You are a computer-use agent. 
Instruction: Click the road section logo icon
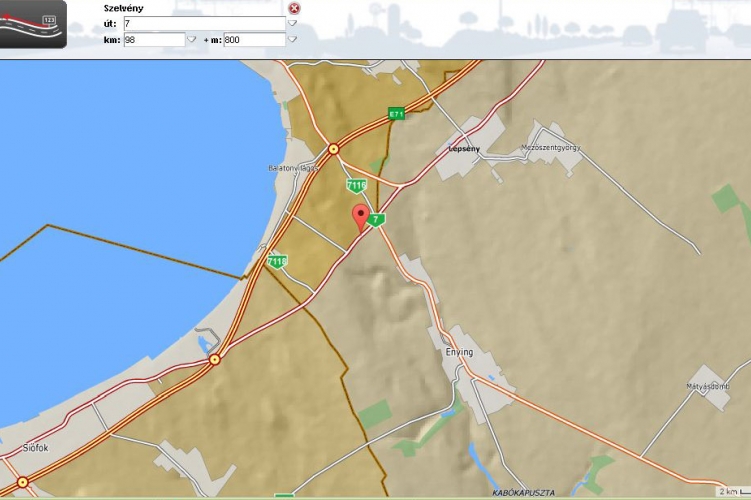(x=33, y=24)
